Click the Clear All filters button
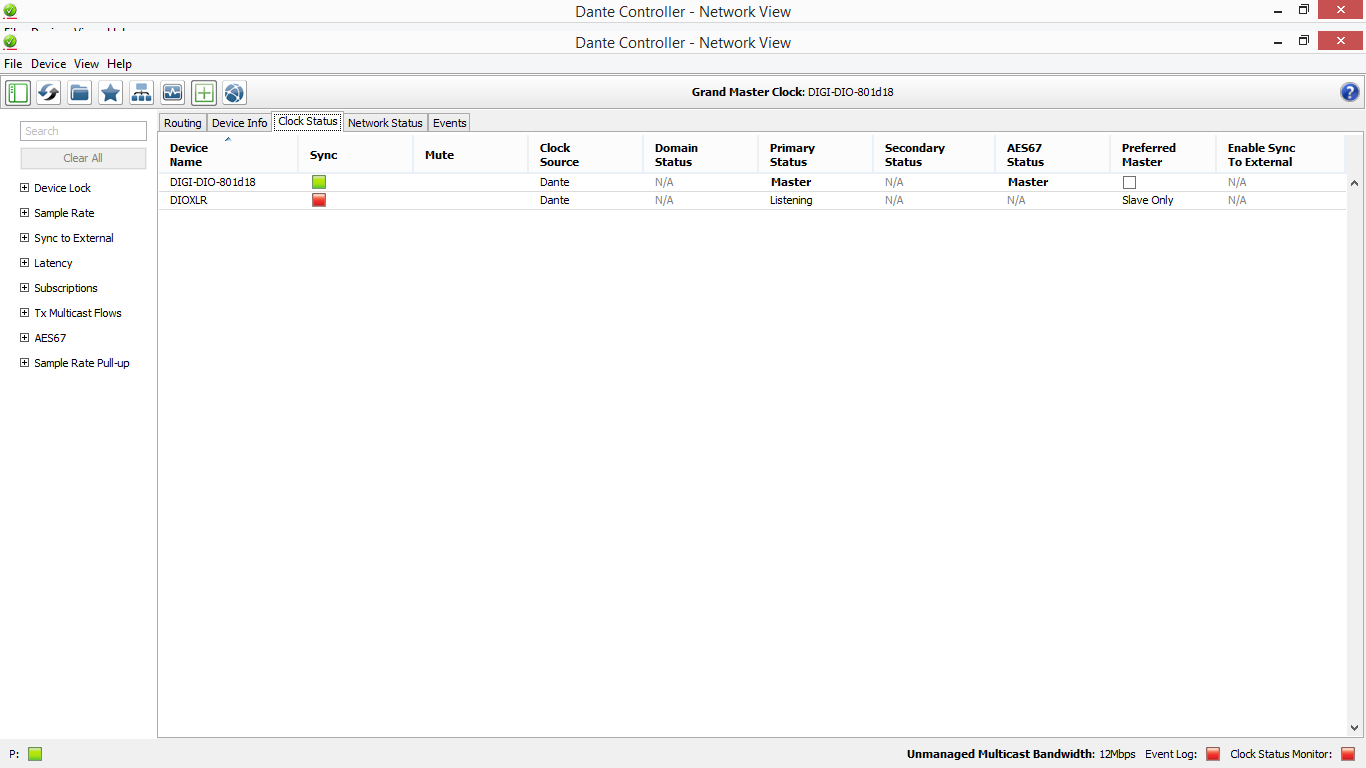The height and width of the screenshot is (768, 1366). point(83,158)
